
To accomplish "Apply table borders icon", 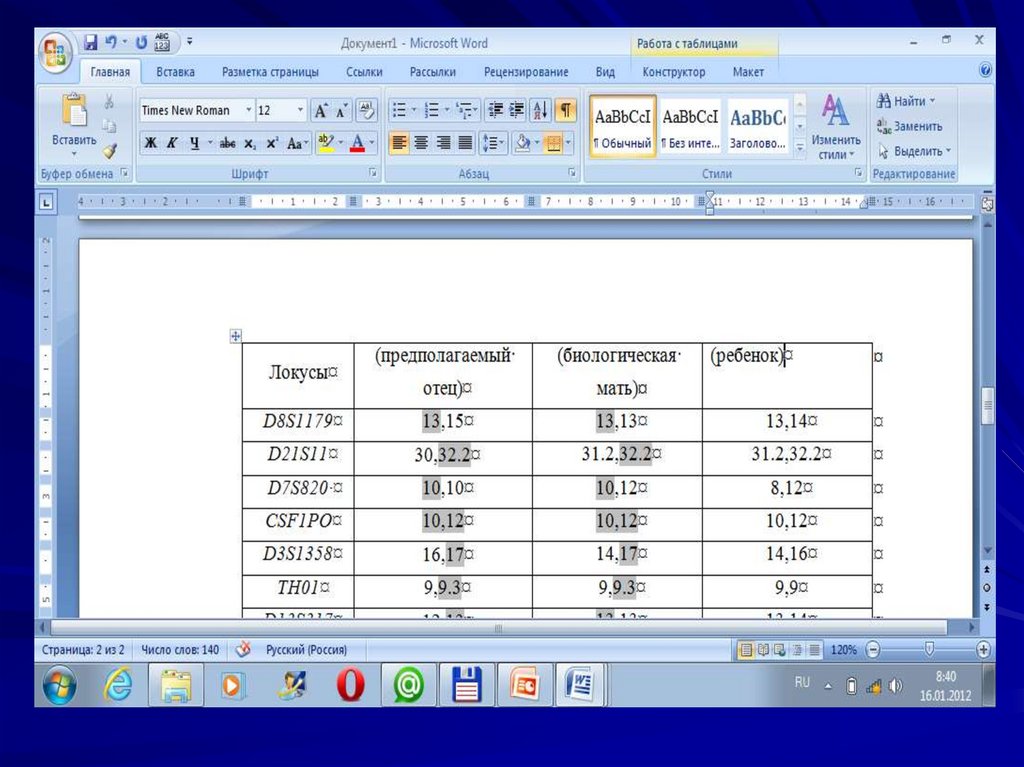I will (553, 142).
